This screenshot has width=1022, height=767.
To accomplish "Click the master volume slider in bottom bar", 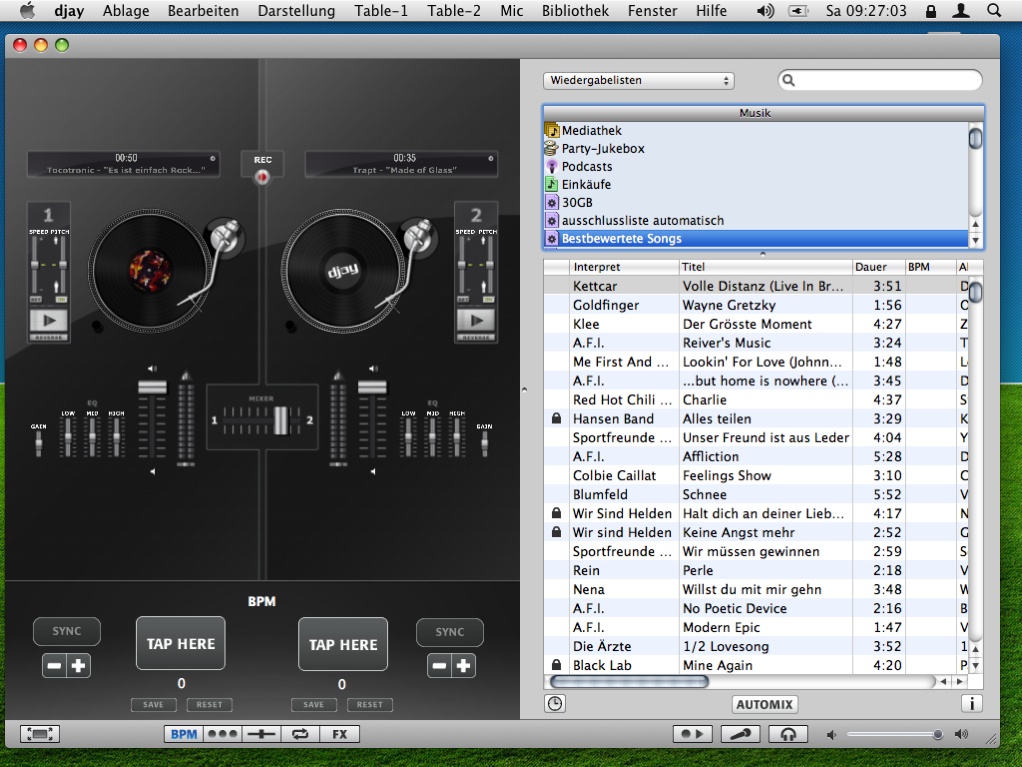I will click(x=894, y=734).
